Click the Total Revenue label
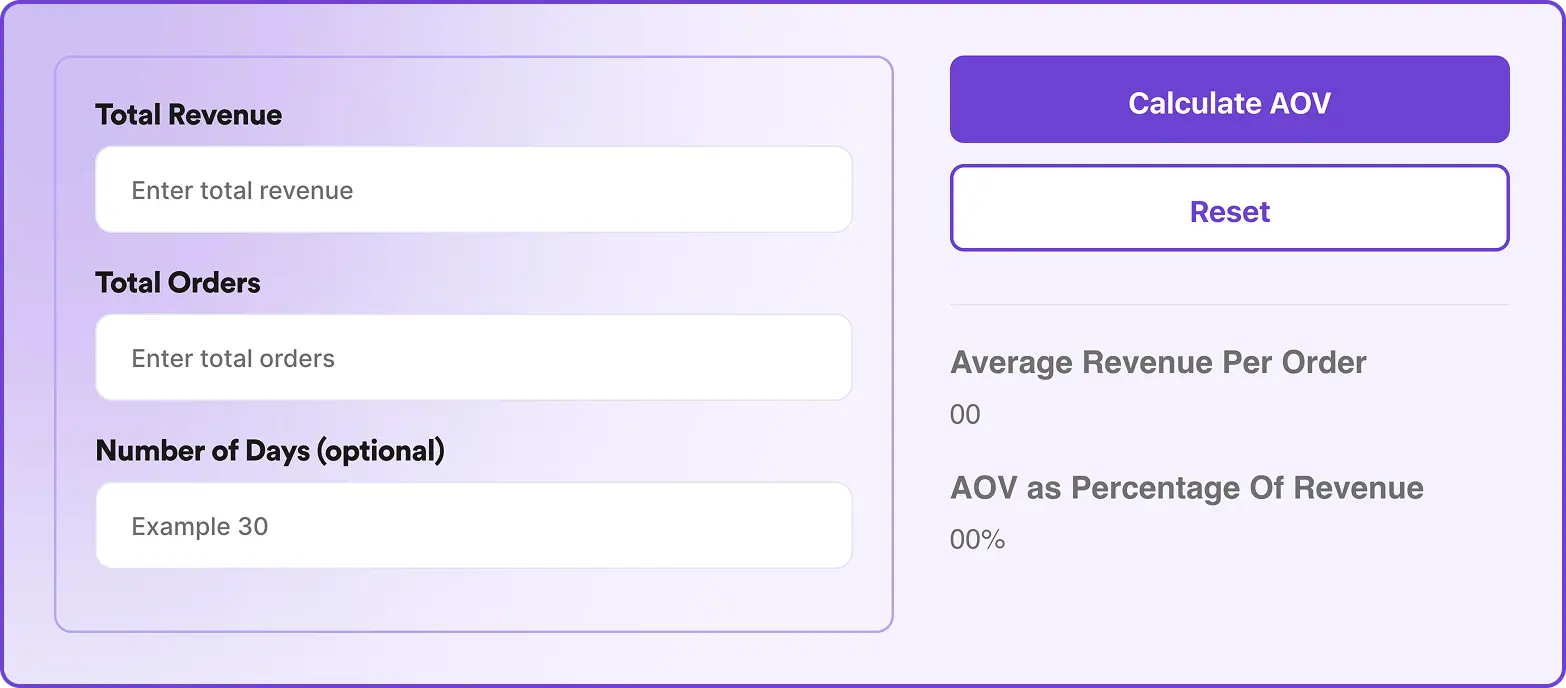 pos(188,114)
